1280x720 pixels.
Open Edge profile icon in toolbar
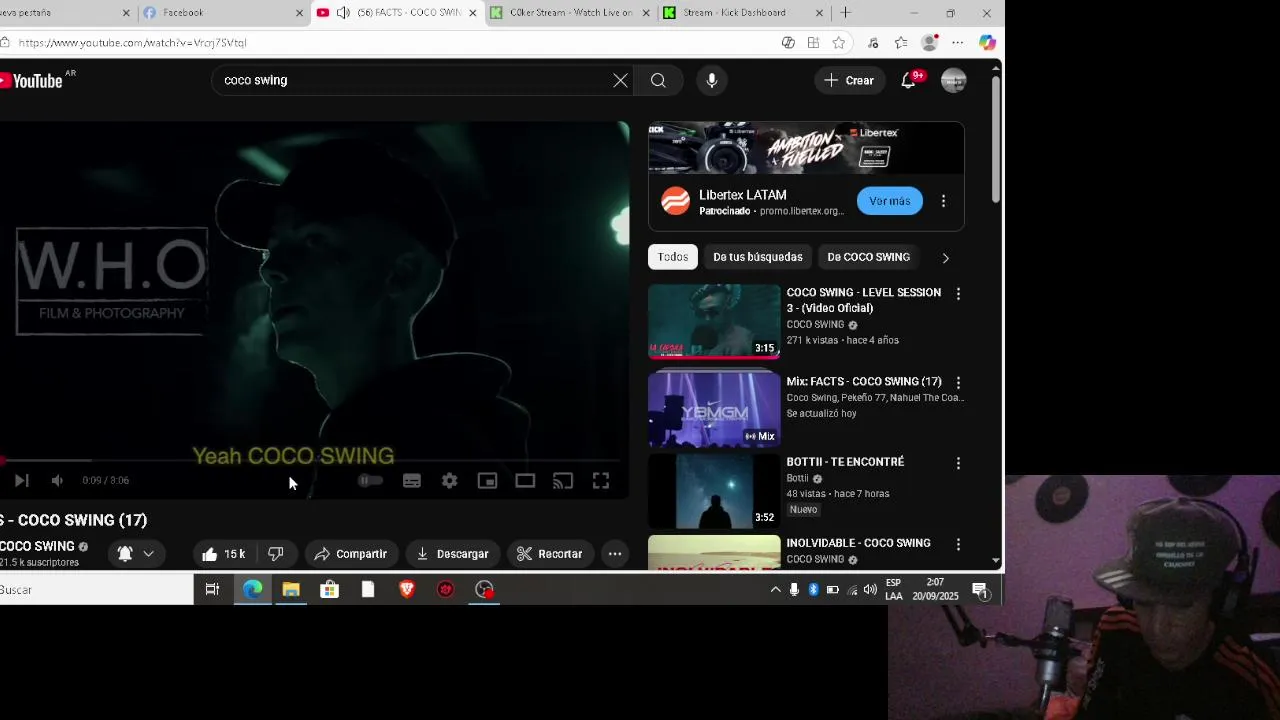[x=930, y=43]
